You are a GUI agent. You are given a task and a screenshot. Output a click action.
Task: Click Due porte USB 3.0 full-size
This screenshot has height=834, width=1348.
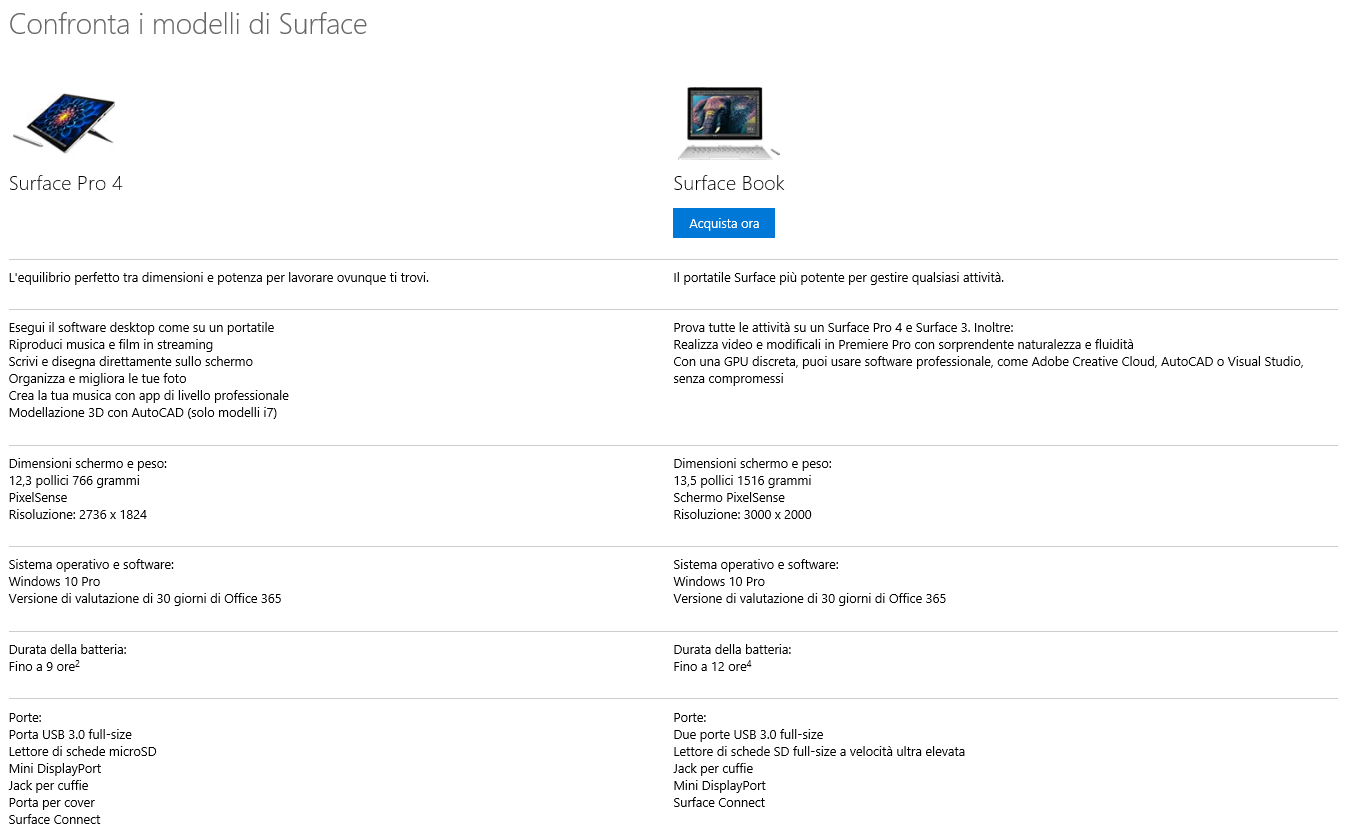(748, 735)
